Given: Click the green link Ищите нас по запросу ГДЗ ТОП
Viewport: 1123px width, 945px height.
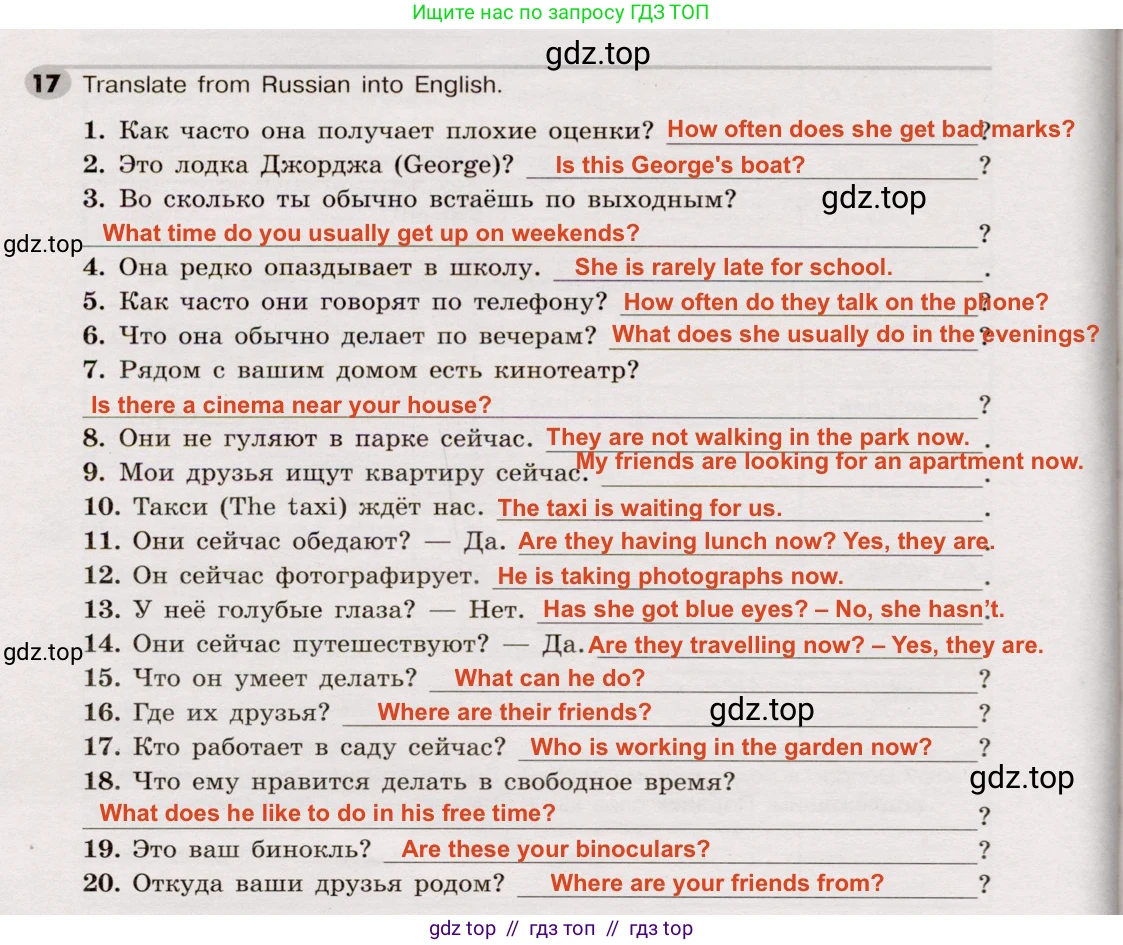Looking at the screenshot, I should (x=561, y=13).
